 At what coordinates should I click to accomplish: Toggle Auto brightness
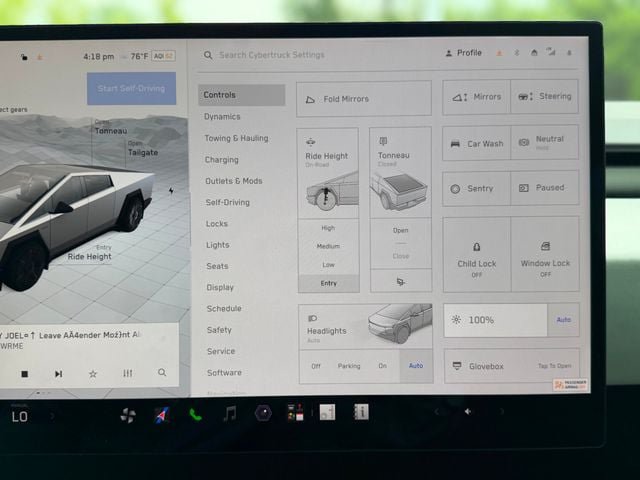click(564, 320)
